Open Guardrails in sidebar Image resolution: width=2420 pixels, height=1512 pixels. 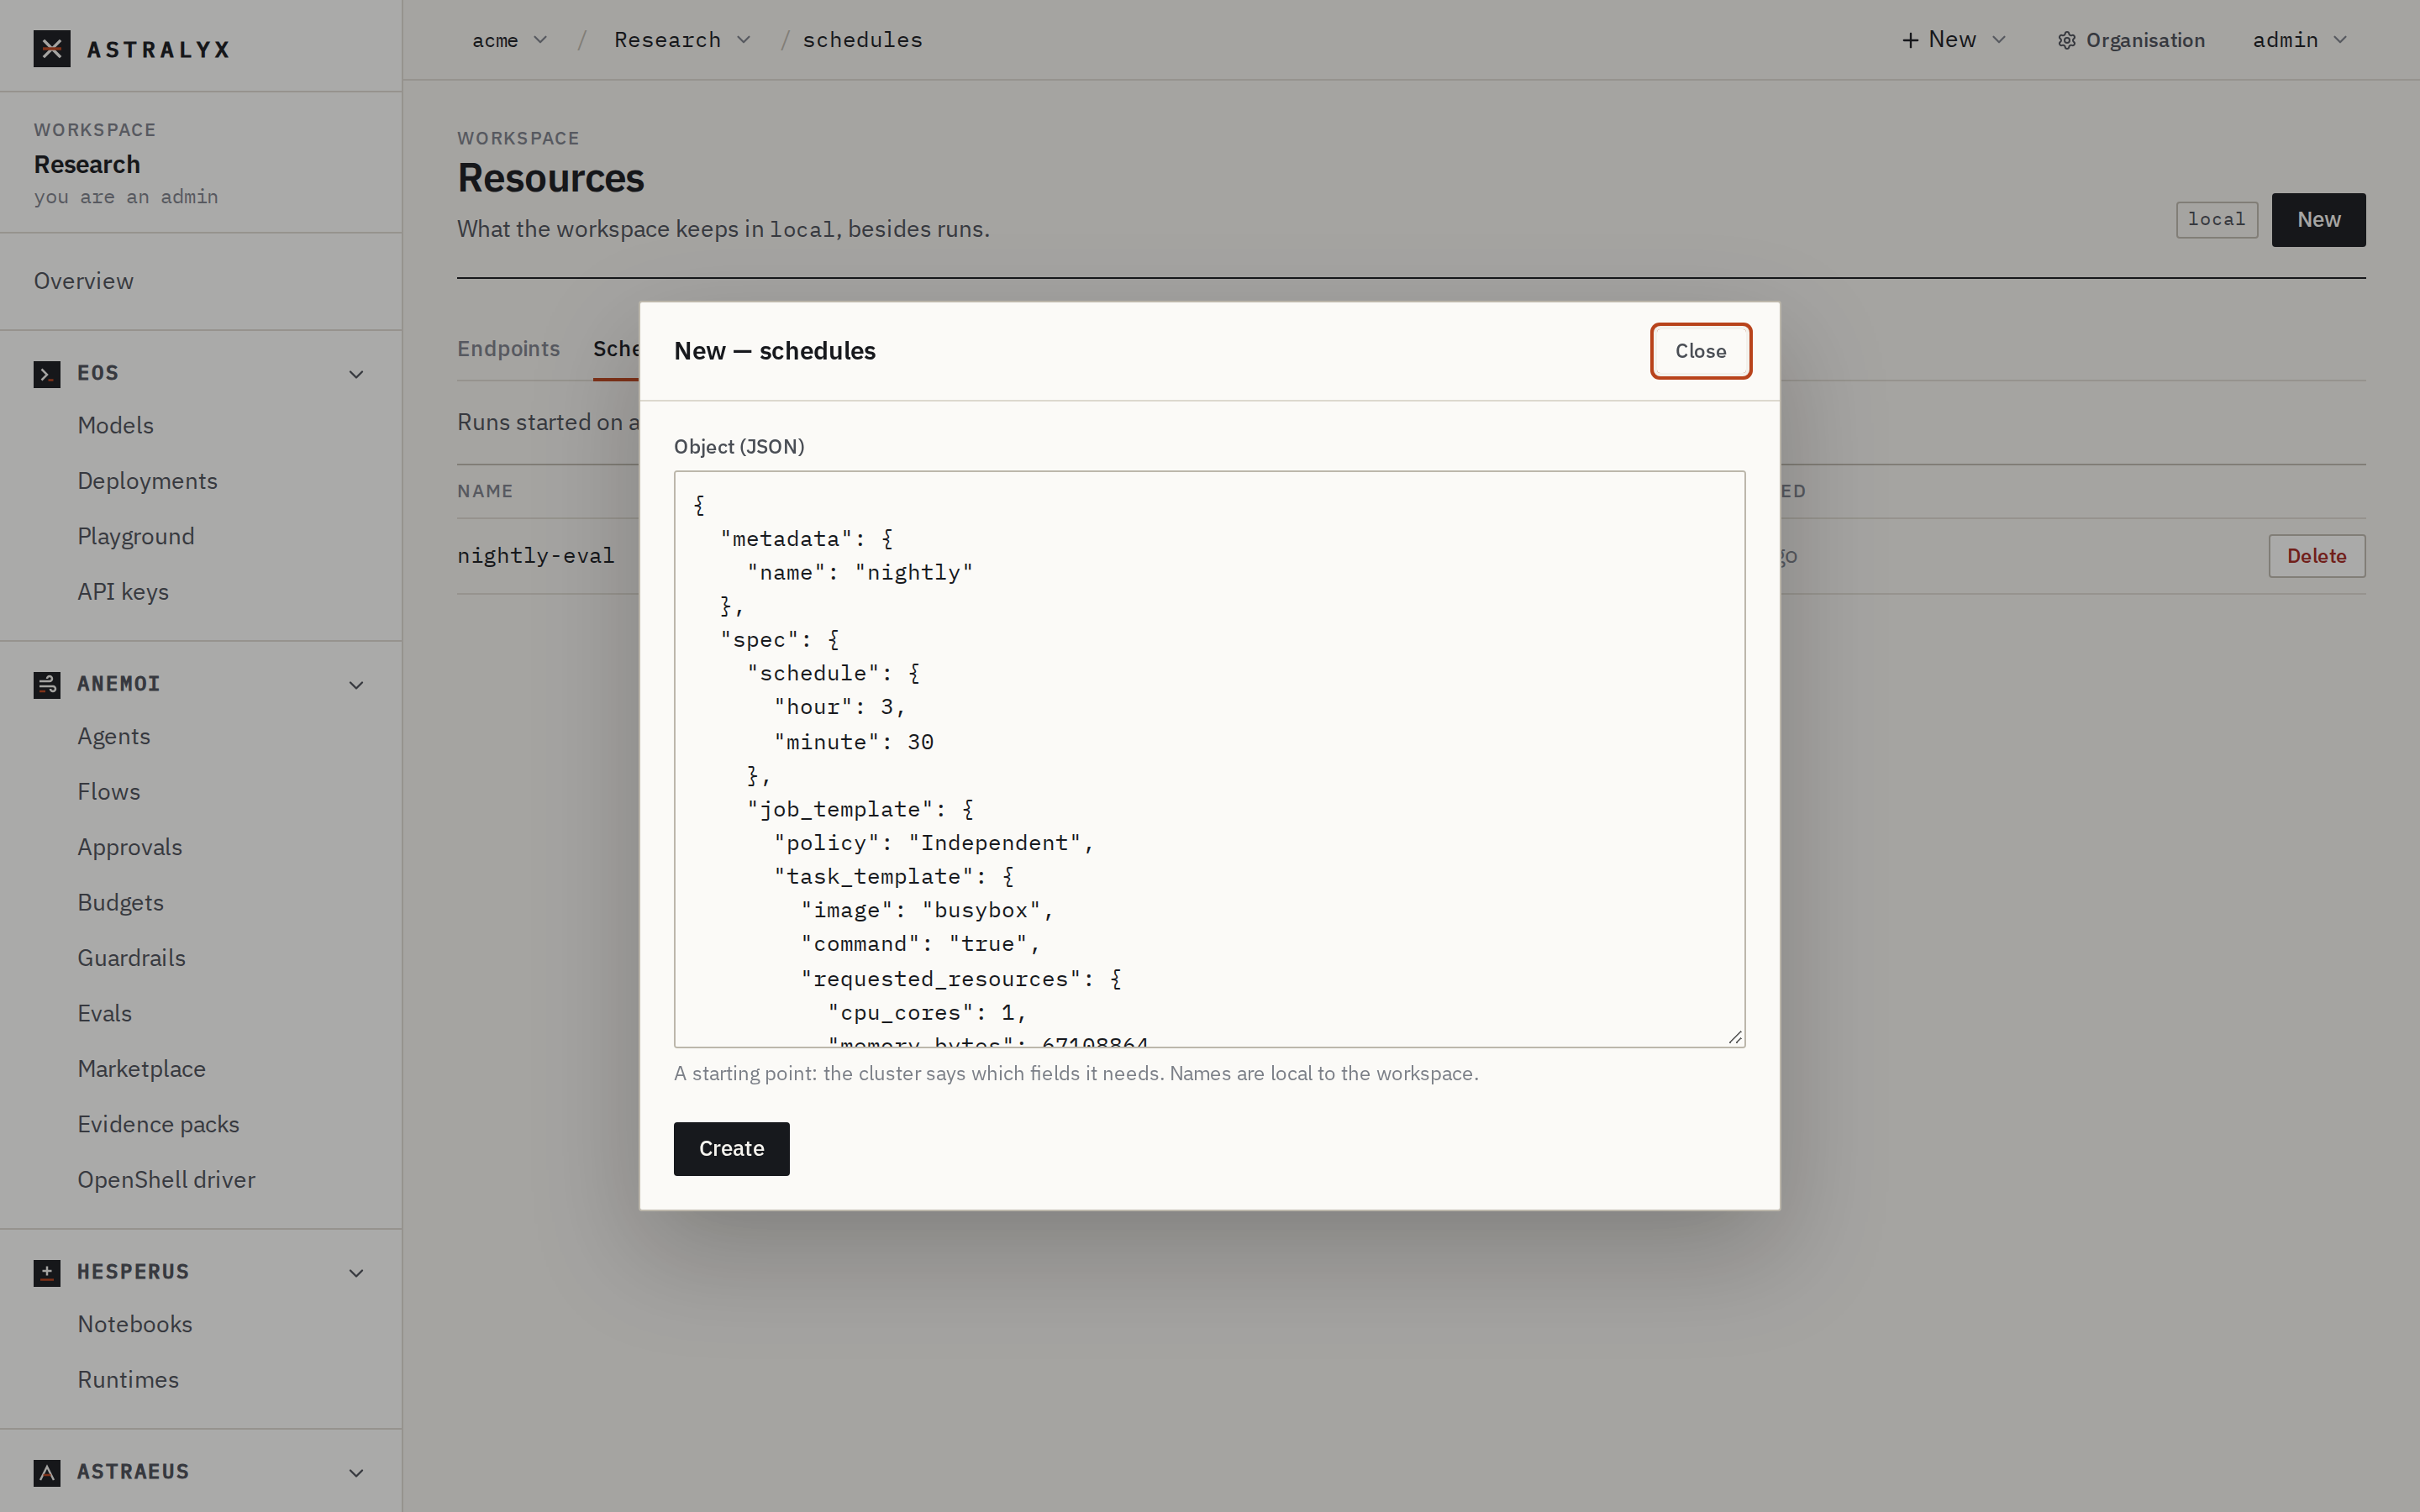[x=132, y=958]
